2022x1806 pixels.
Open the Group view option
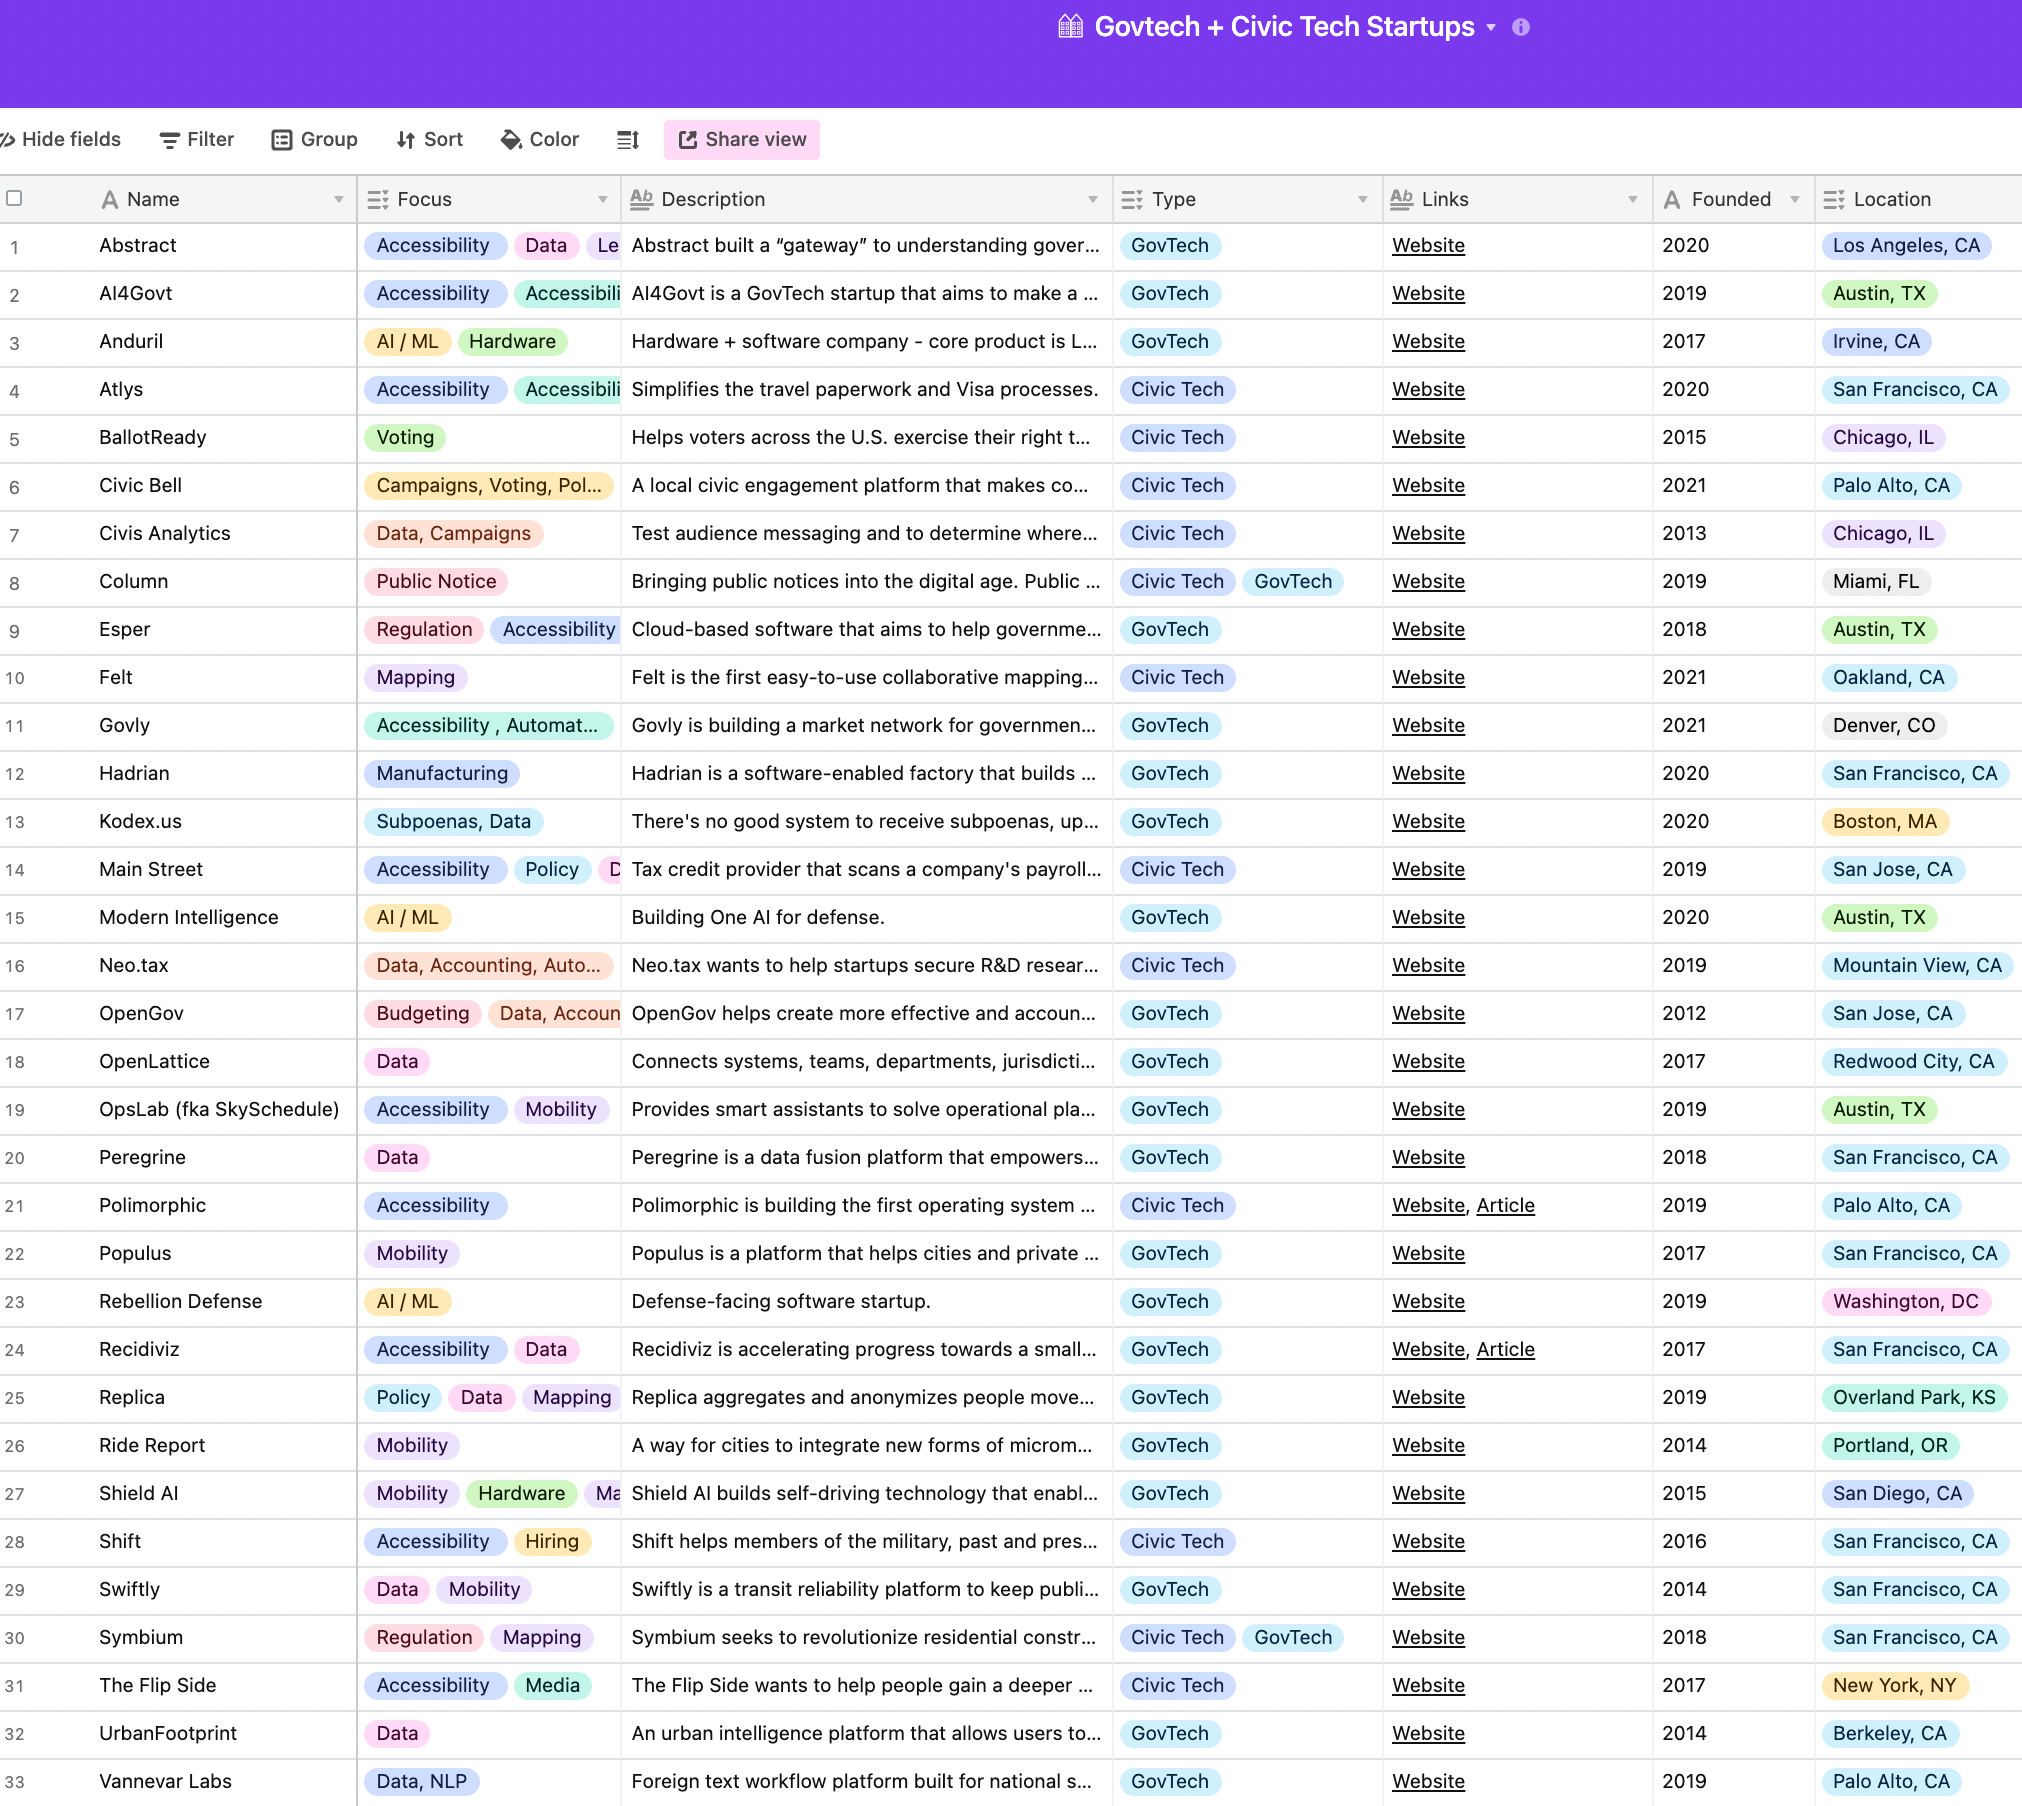(314, 140)
